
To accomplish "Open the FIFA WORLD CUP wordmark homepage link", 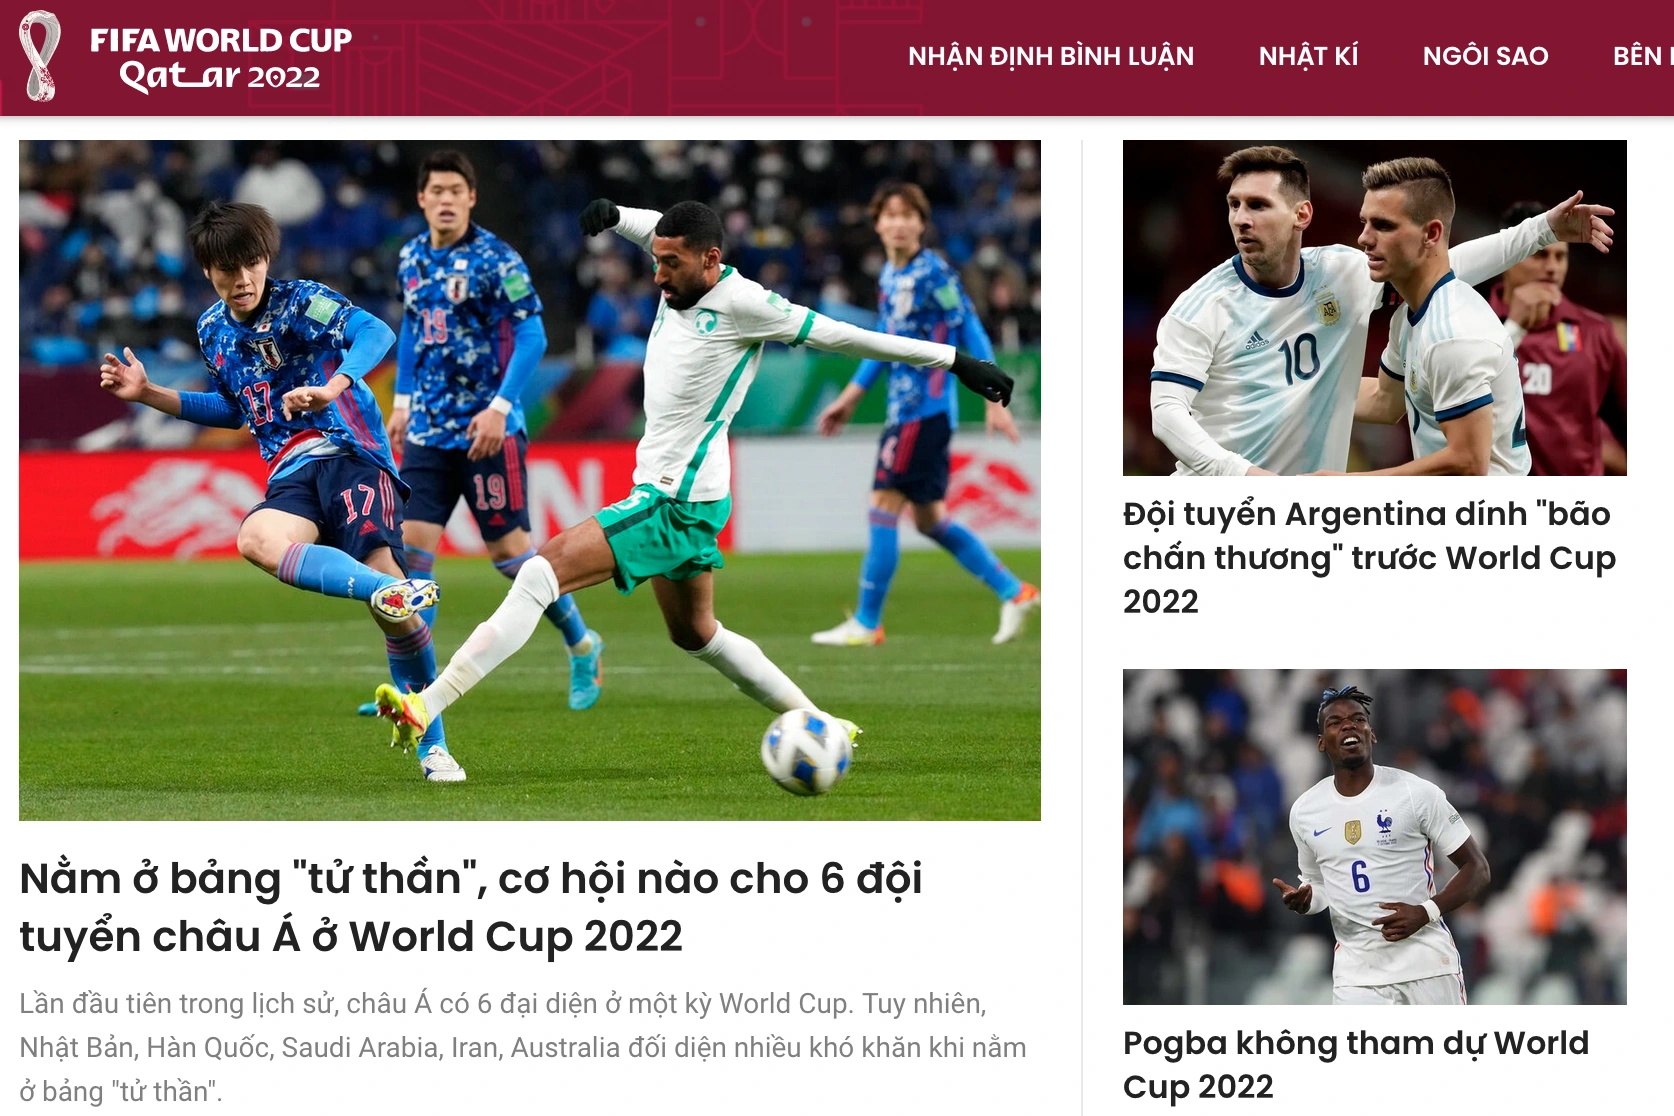I will 221,40.
